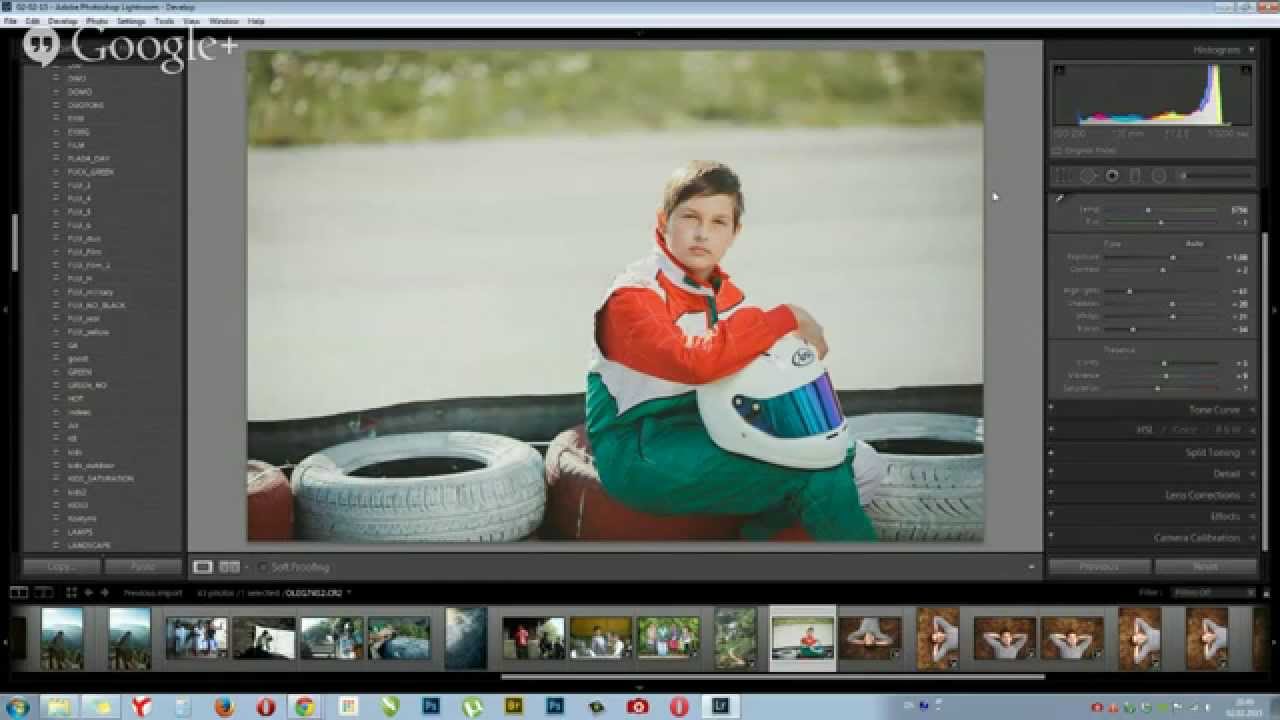The width and height of the screenshot is (1280, 720).
Task: Select the Radial Filter tool
Action: [x=1159, y=175]
